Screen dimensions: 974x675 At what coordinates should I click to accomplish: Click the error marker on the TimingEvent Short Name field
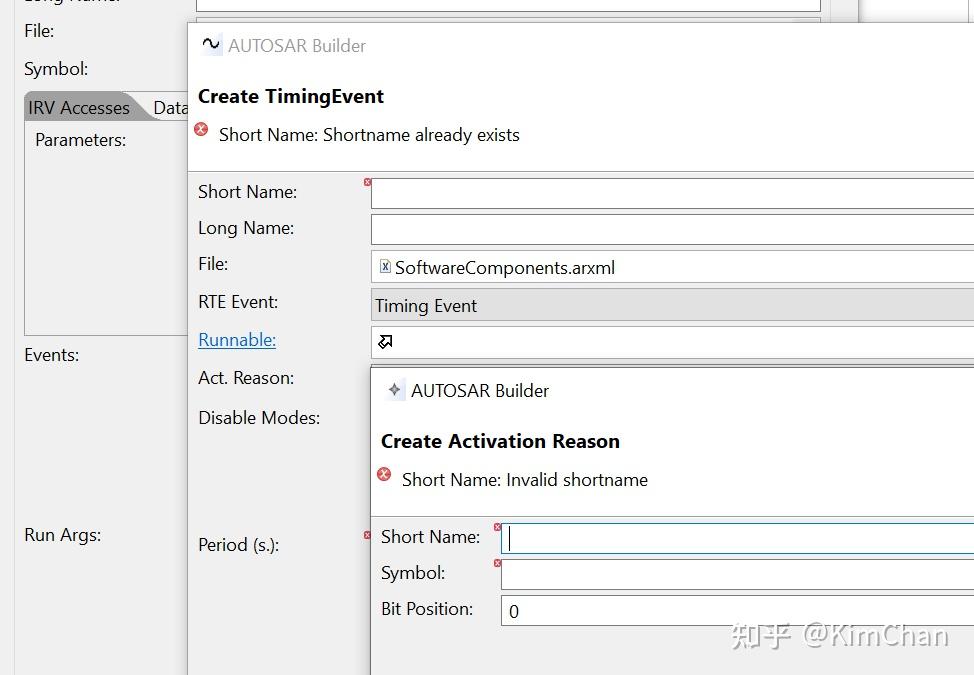coord(367,182)
